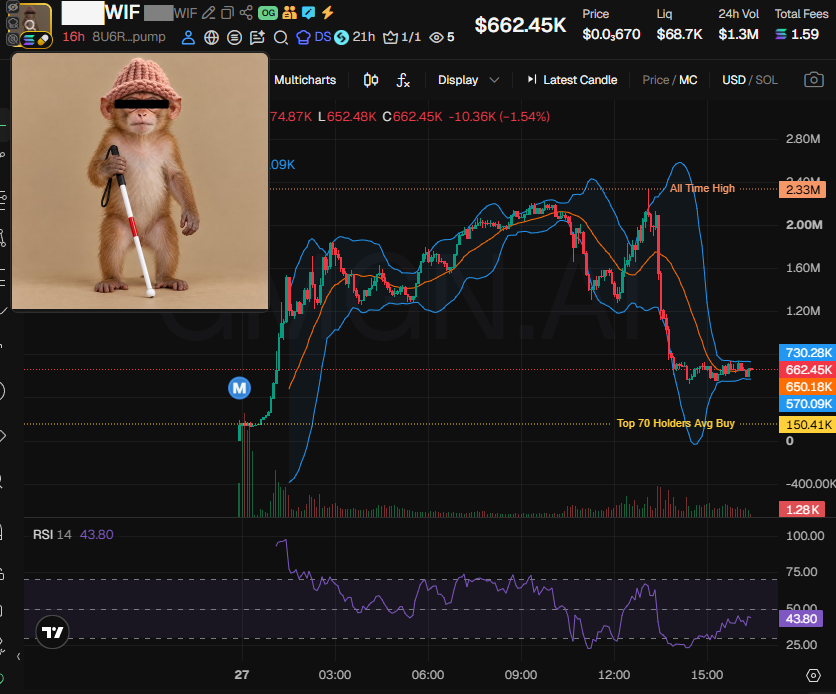Click the blue M marker on chart
This screenshot has width=836, height=694.
coord(239,388)
